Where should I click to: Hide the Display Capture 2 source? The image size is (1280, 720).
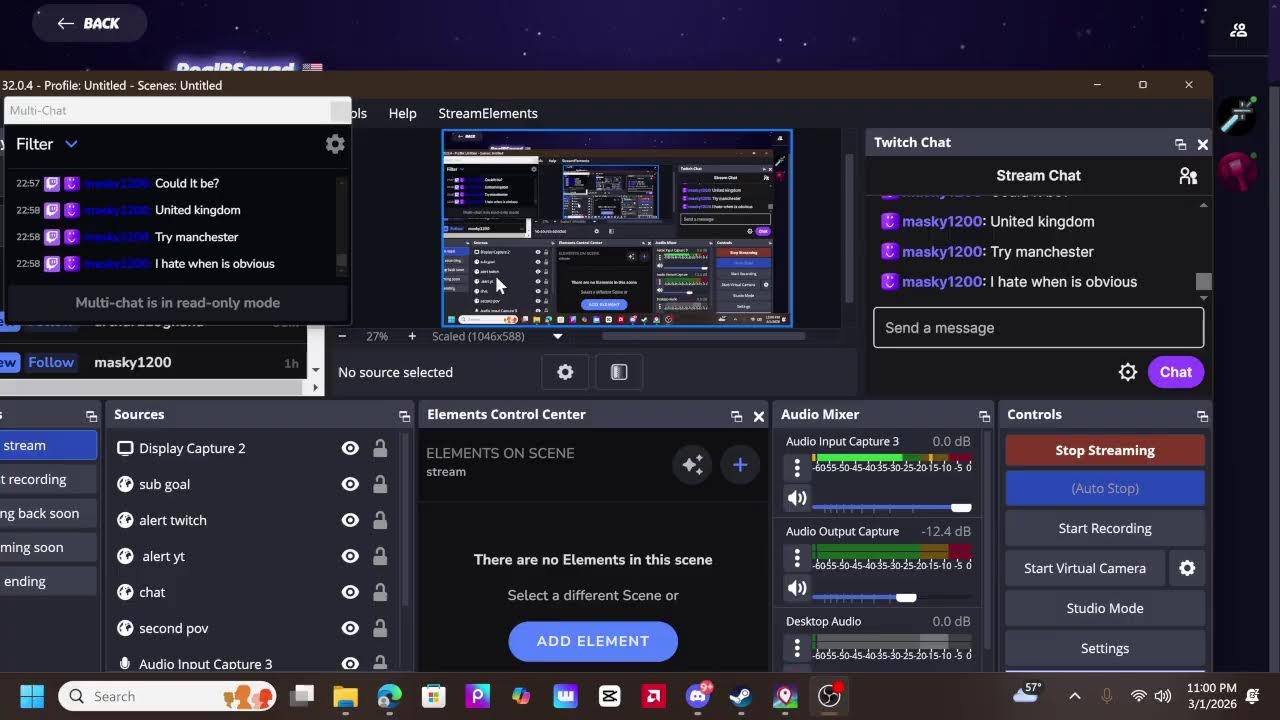click(x=350, y=448)
